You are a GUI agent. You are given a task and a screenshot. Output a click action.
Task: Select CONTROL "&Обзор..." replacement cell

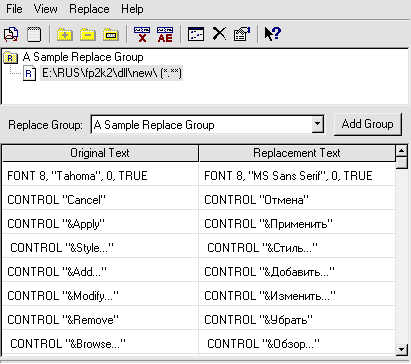pos(297,343)
